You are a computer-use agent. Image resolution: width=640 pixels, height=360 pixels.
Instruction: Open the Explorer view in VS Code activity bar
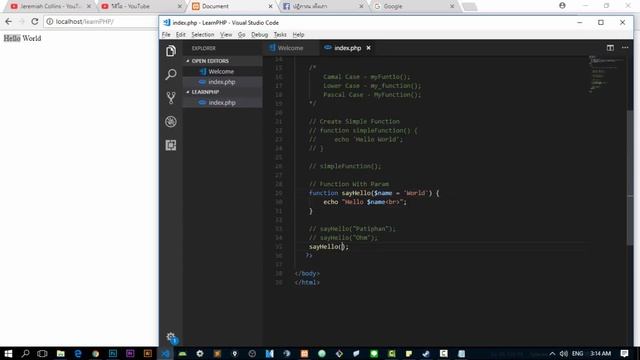coord(171,51)
